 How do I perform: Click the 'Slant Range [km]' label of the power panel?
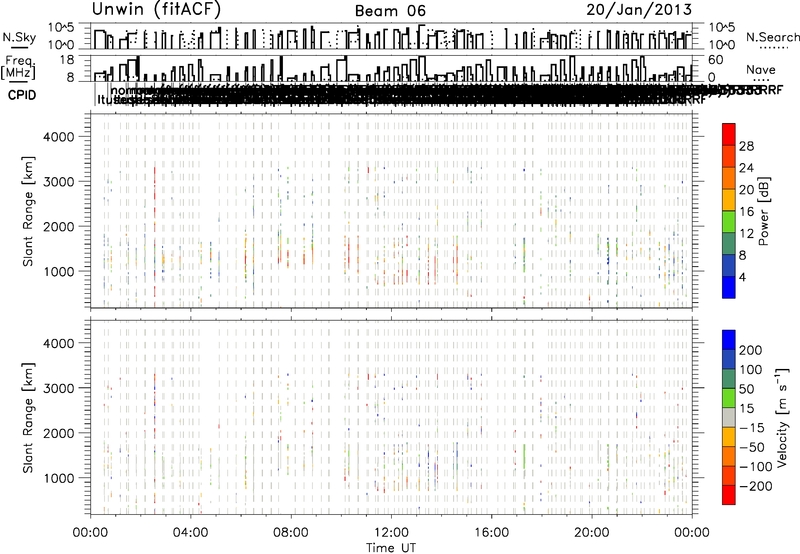point(28,211)
